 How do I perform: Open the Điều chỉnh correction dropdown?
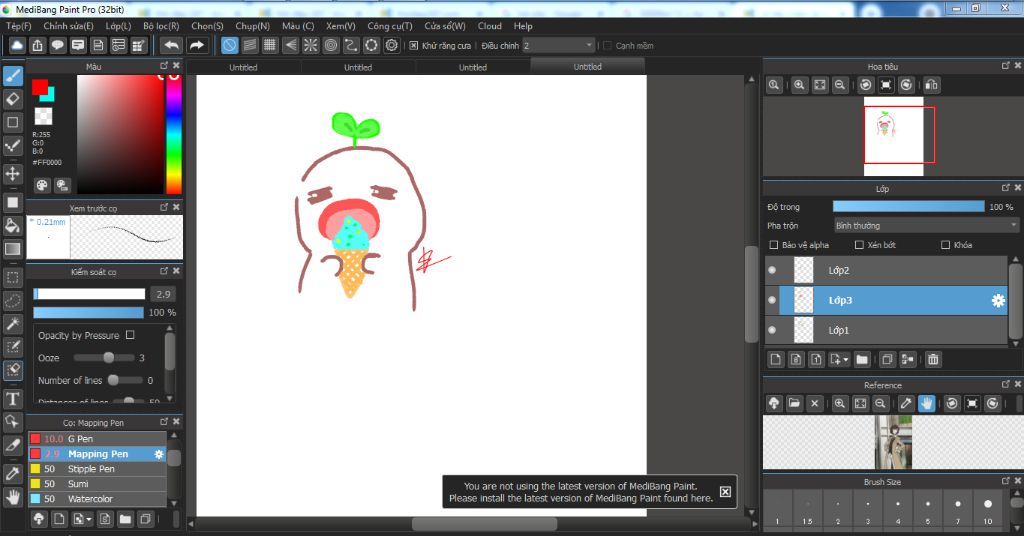pos(558,46)
